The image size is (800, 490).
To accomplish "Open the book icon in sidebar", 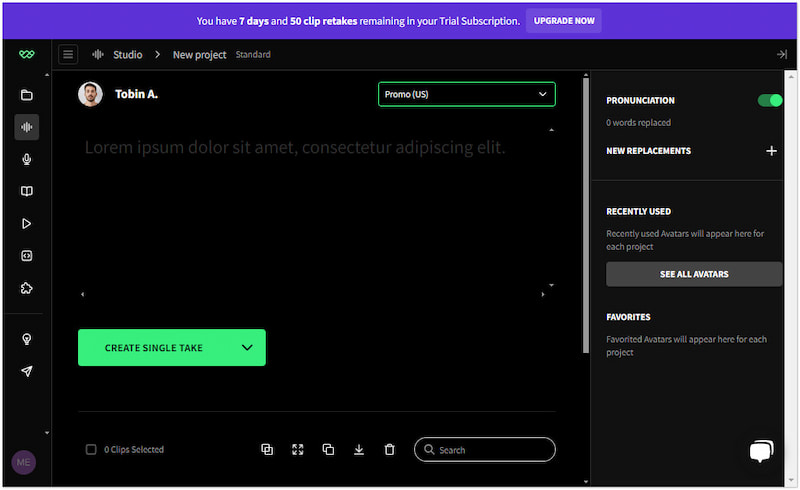I will click(27, 191).
